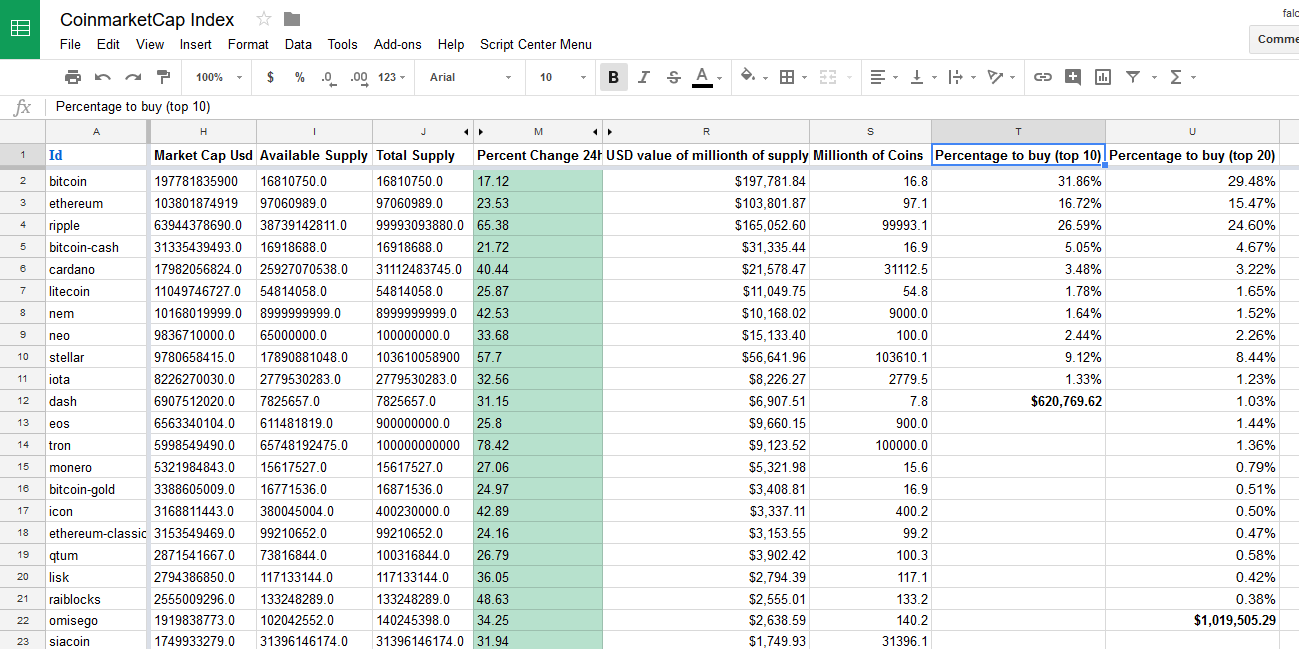The height and width of the screenshot is (649, 1299).
Task: Click the Print icon in the toolbar
Action: tap(72, 77)
